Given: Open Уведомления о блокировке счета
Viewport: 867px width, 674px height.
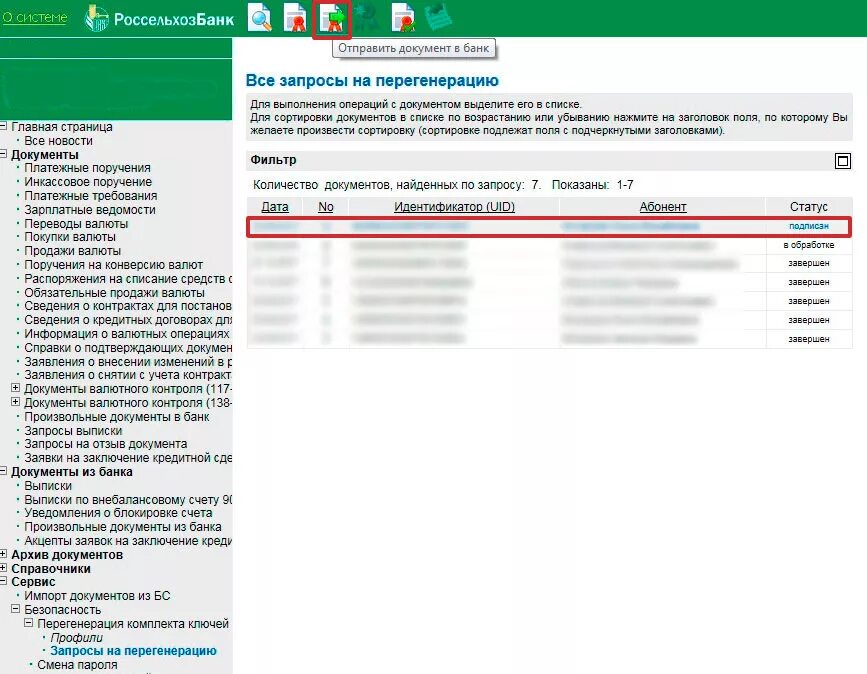Looking at the screenshot, I should tap(118, 513).
